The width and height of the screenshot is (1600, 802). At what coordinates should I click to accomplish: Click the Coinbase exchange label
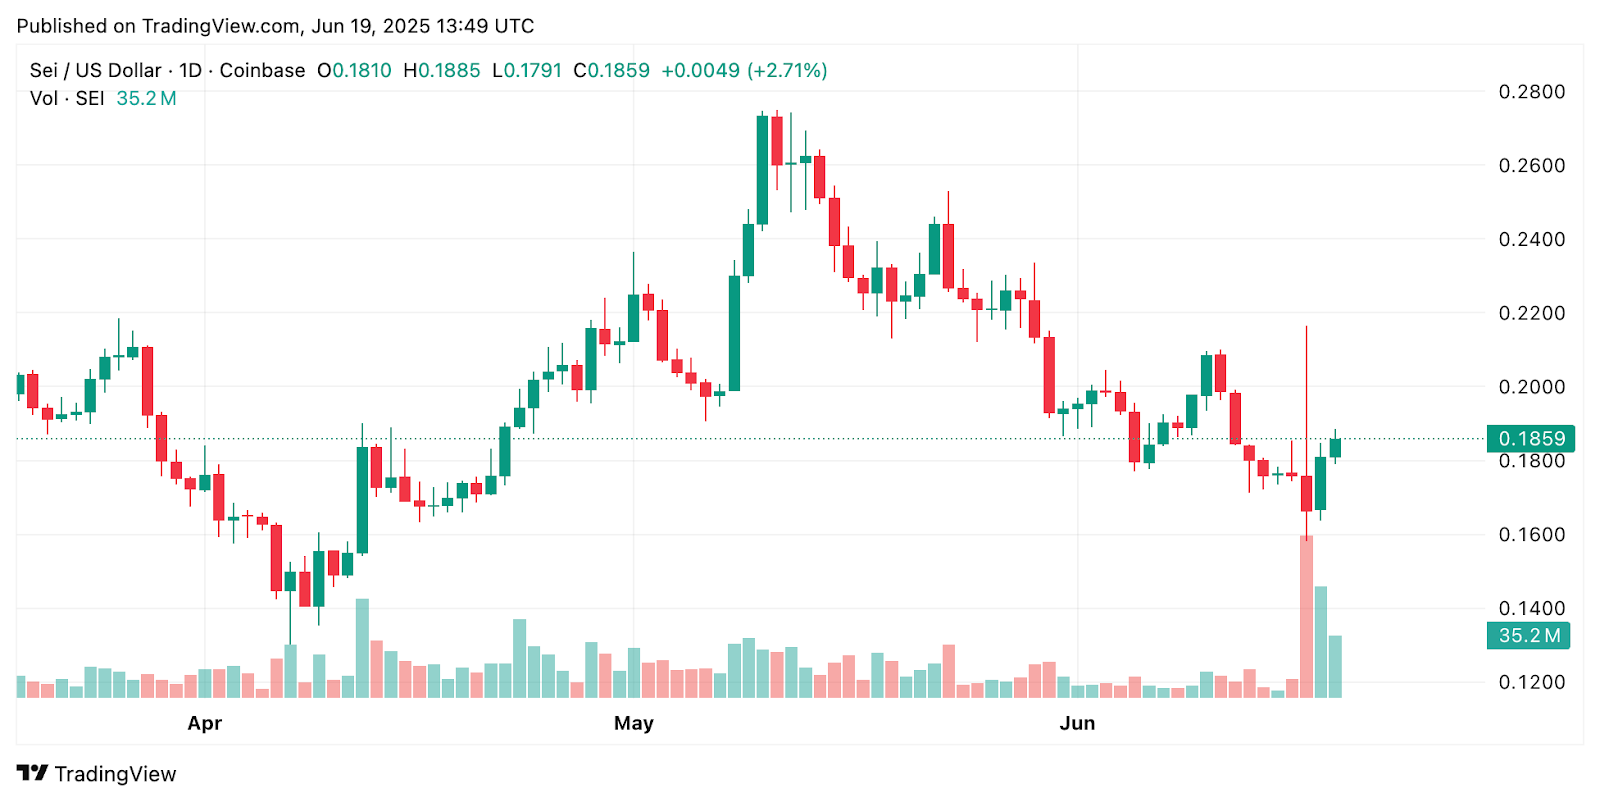262,70
